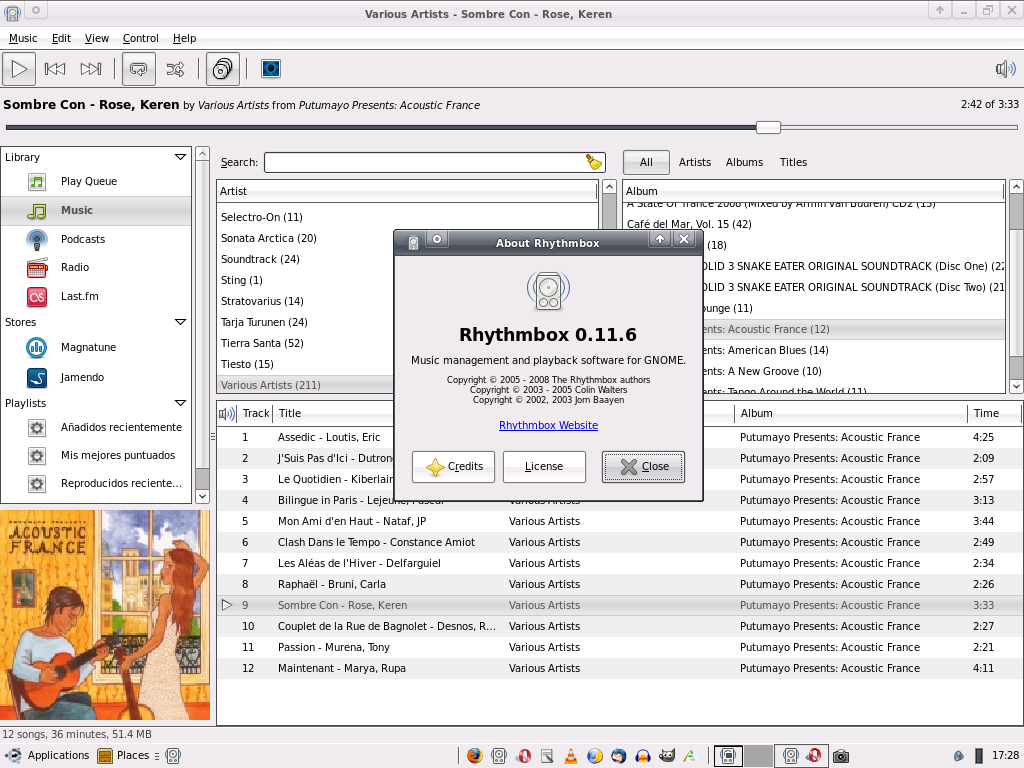The width and height of the screenshot is (1024, 768).
Task: Open the headphones icon in bottom panel
Action: click(x=642, y=756)
